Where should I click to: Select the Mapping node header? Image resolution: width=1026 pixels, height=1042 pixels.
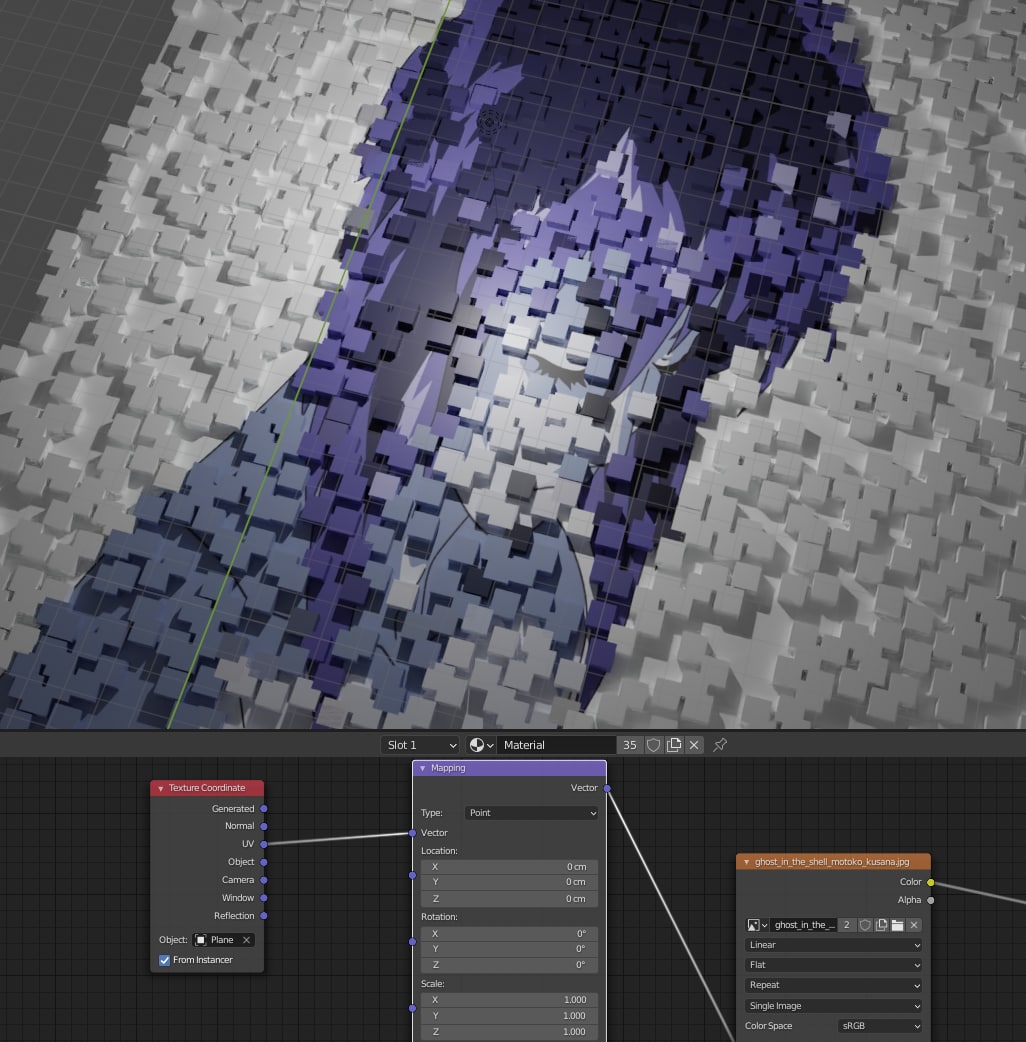point(509,768)
